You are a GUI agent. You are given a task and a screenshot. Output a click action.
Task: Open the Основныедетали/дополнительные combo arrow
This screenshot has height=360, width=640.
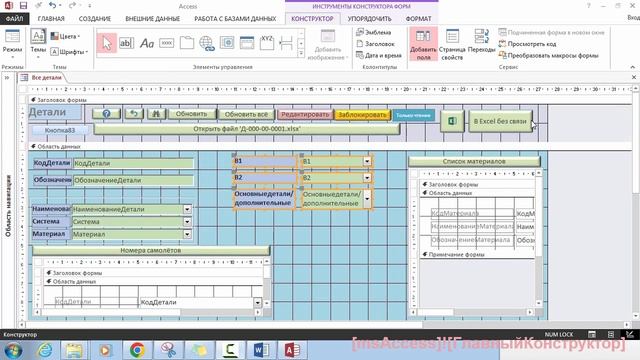(367, 199)
